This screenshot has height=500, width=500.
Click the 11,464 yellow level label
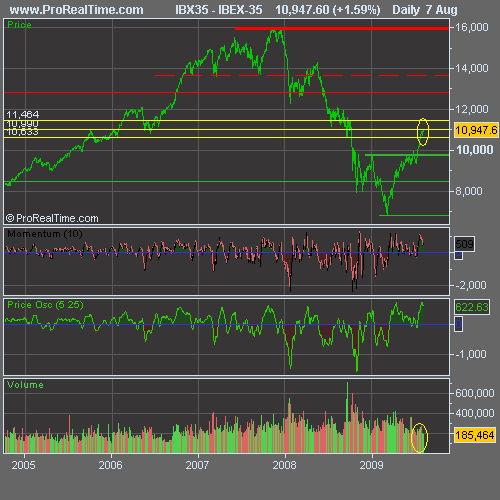click(x=23, y=115)
